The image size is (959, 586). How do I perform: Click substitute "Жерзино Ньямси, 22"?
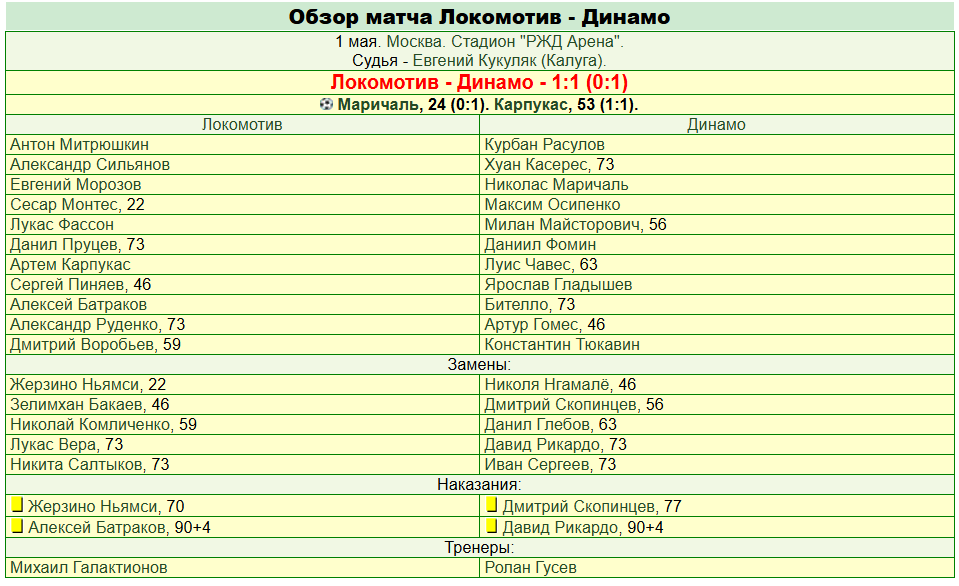click(x=88, y=384)
